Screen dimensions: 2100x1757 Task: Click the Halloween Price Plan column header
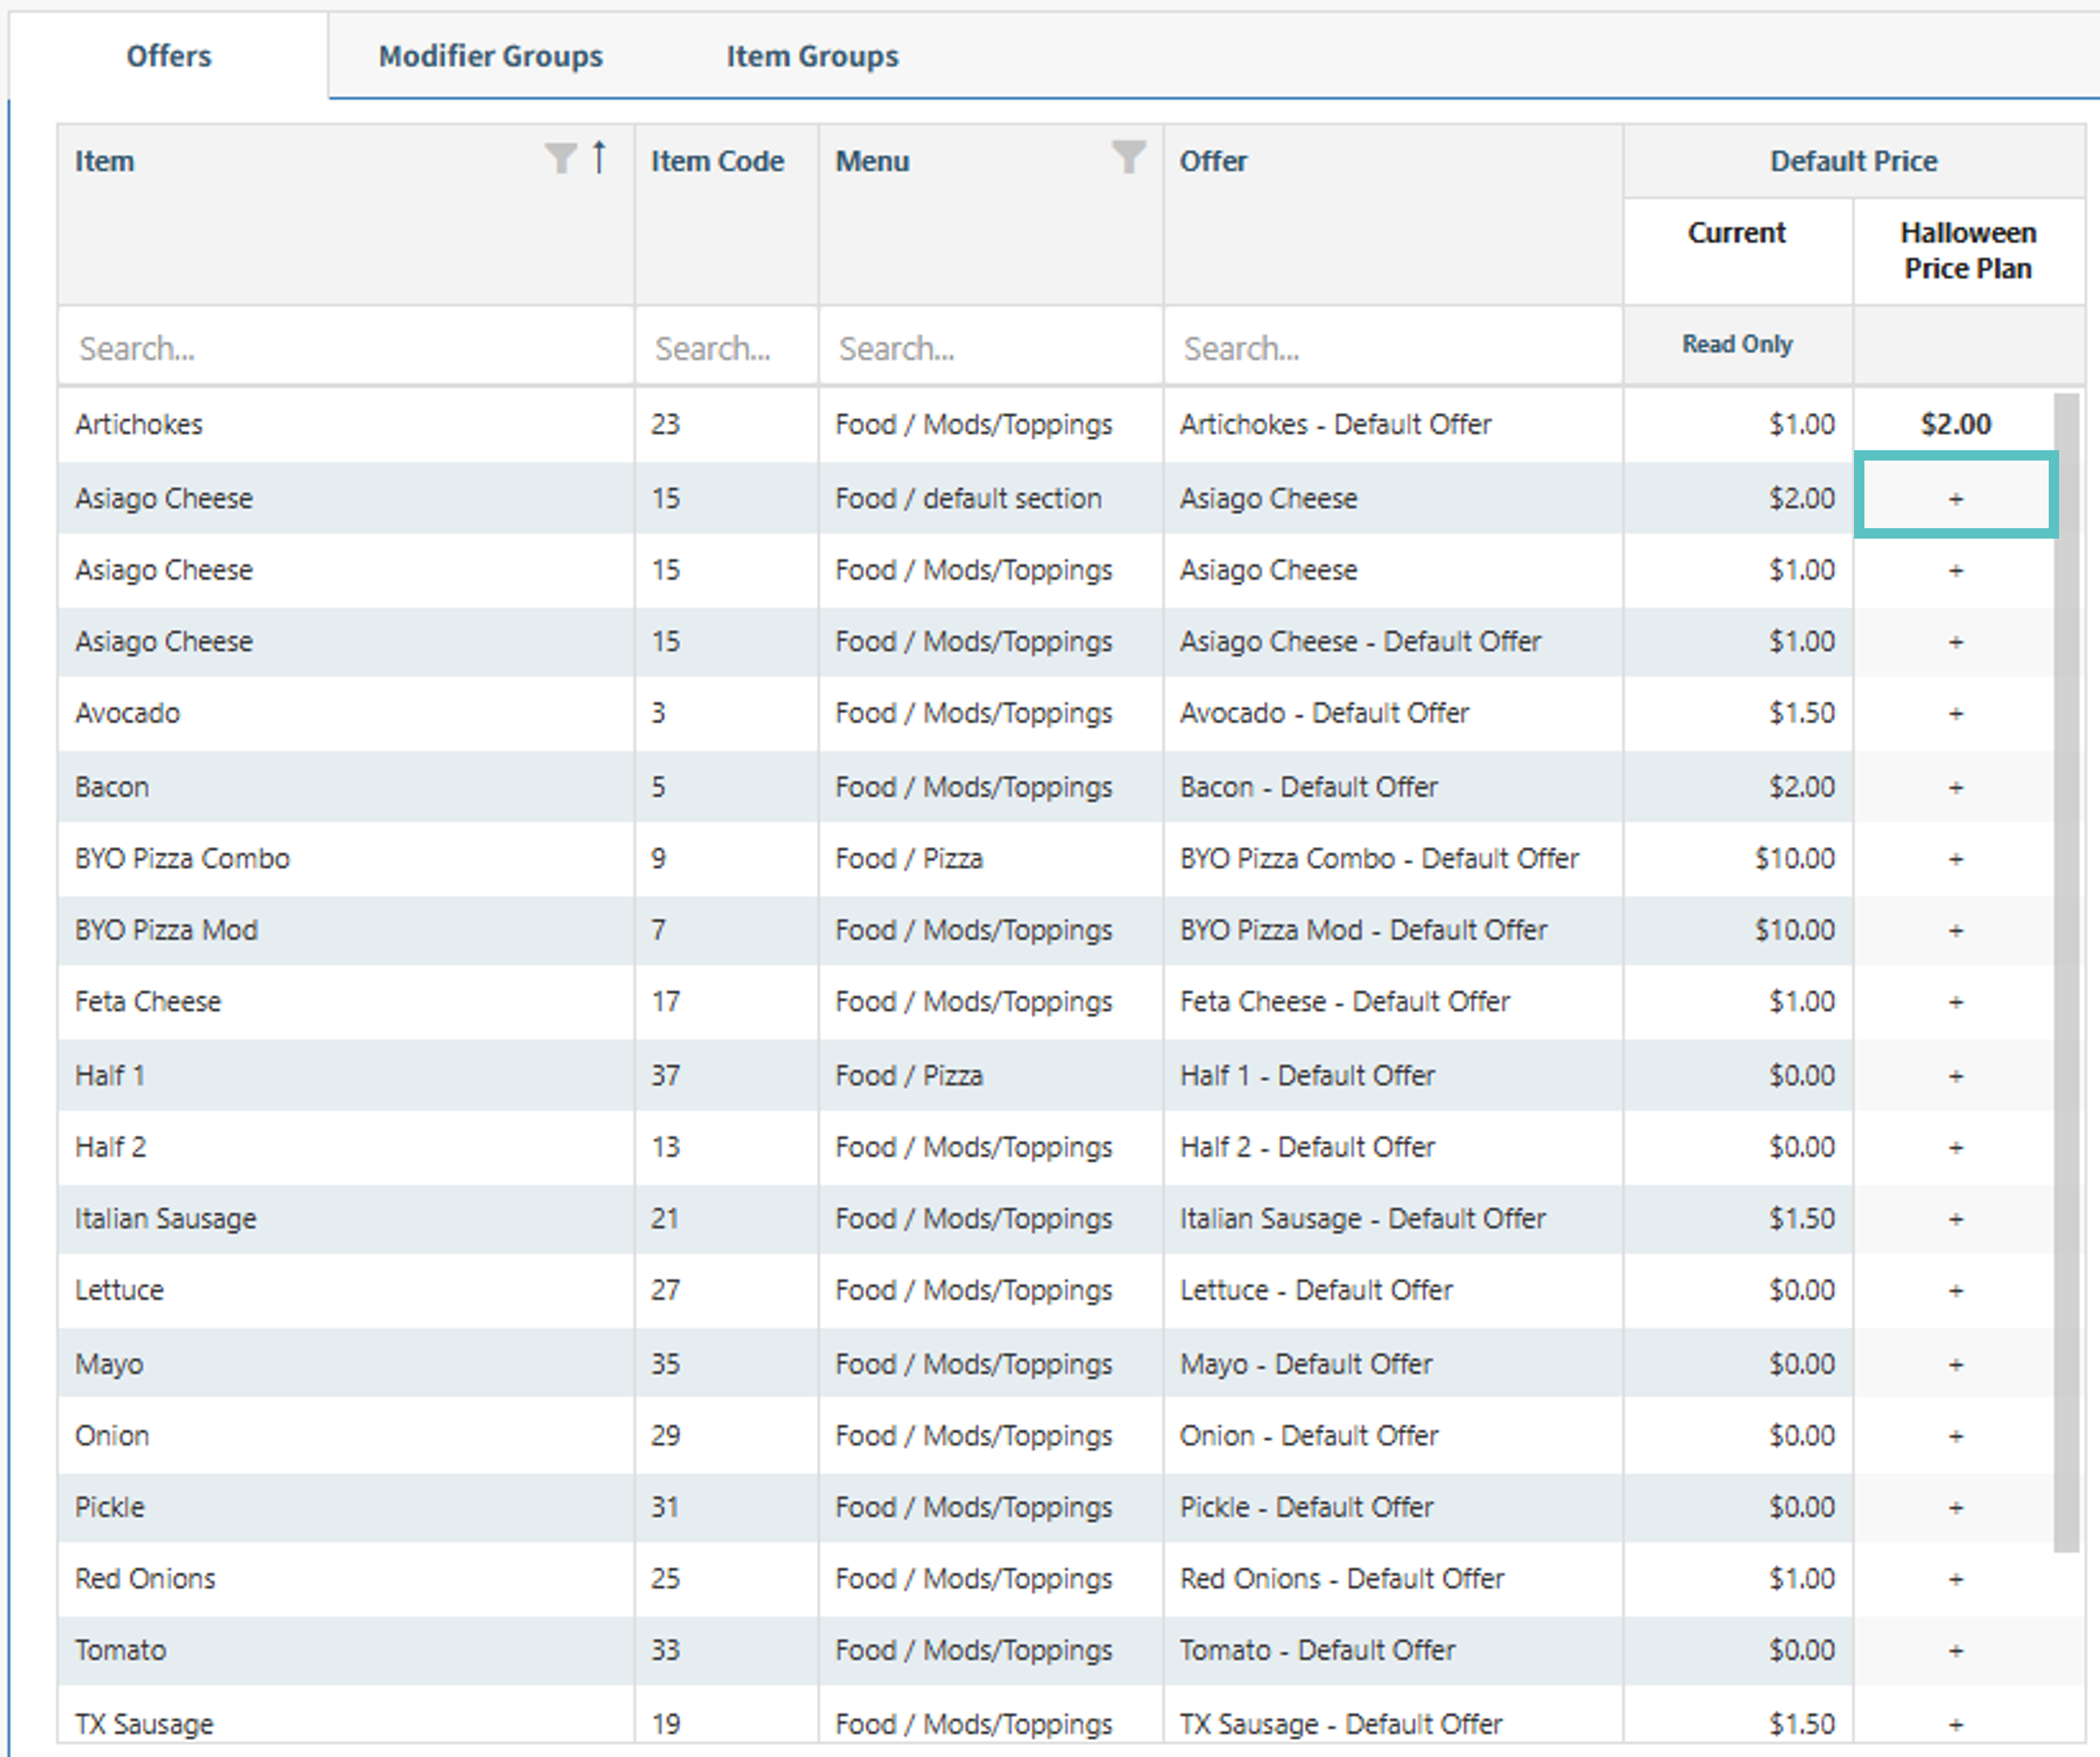pos(1967,250)
